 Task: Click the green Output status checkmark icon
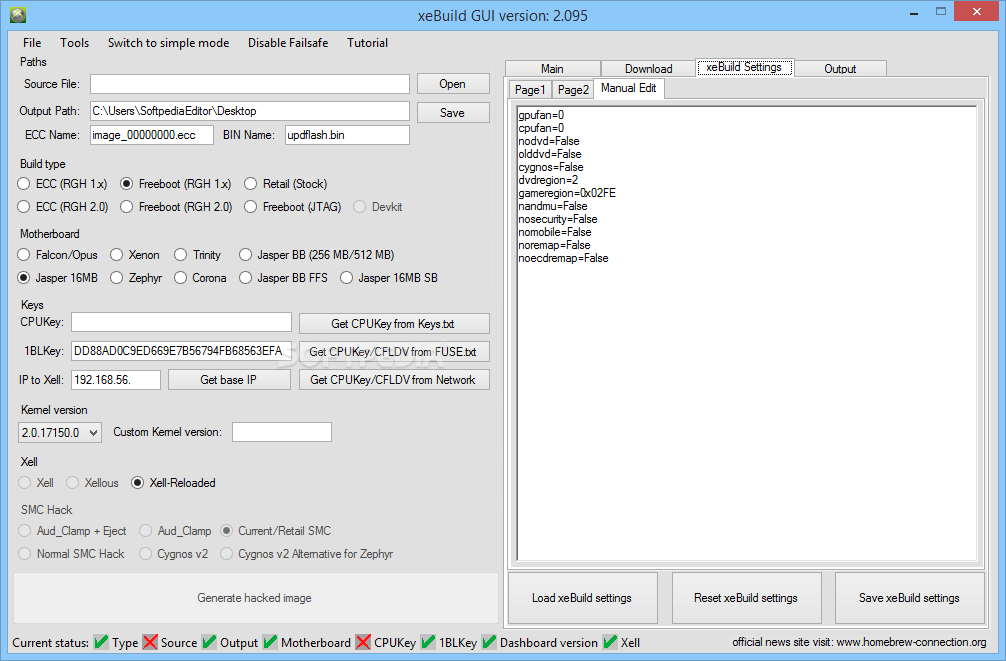click(209, 642)
